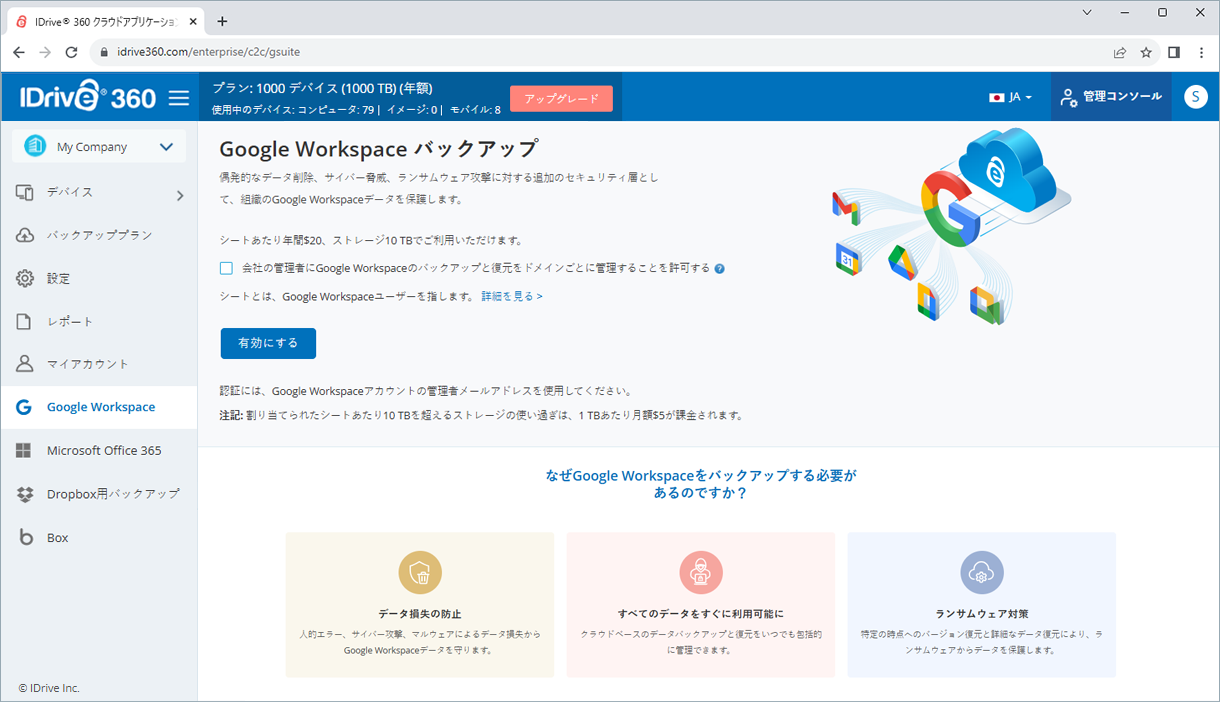The width and height of the screenshot is (1220, 702).
Task: Click the Google Workspace バックアップ heading
Action: 379,149
